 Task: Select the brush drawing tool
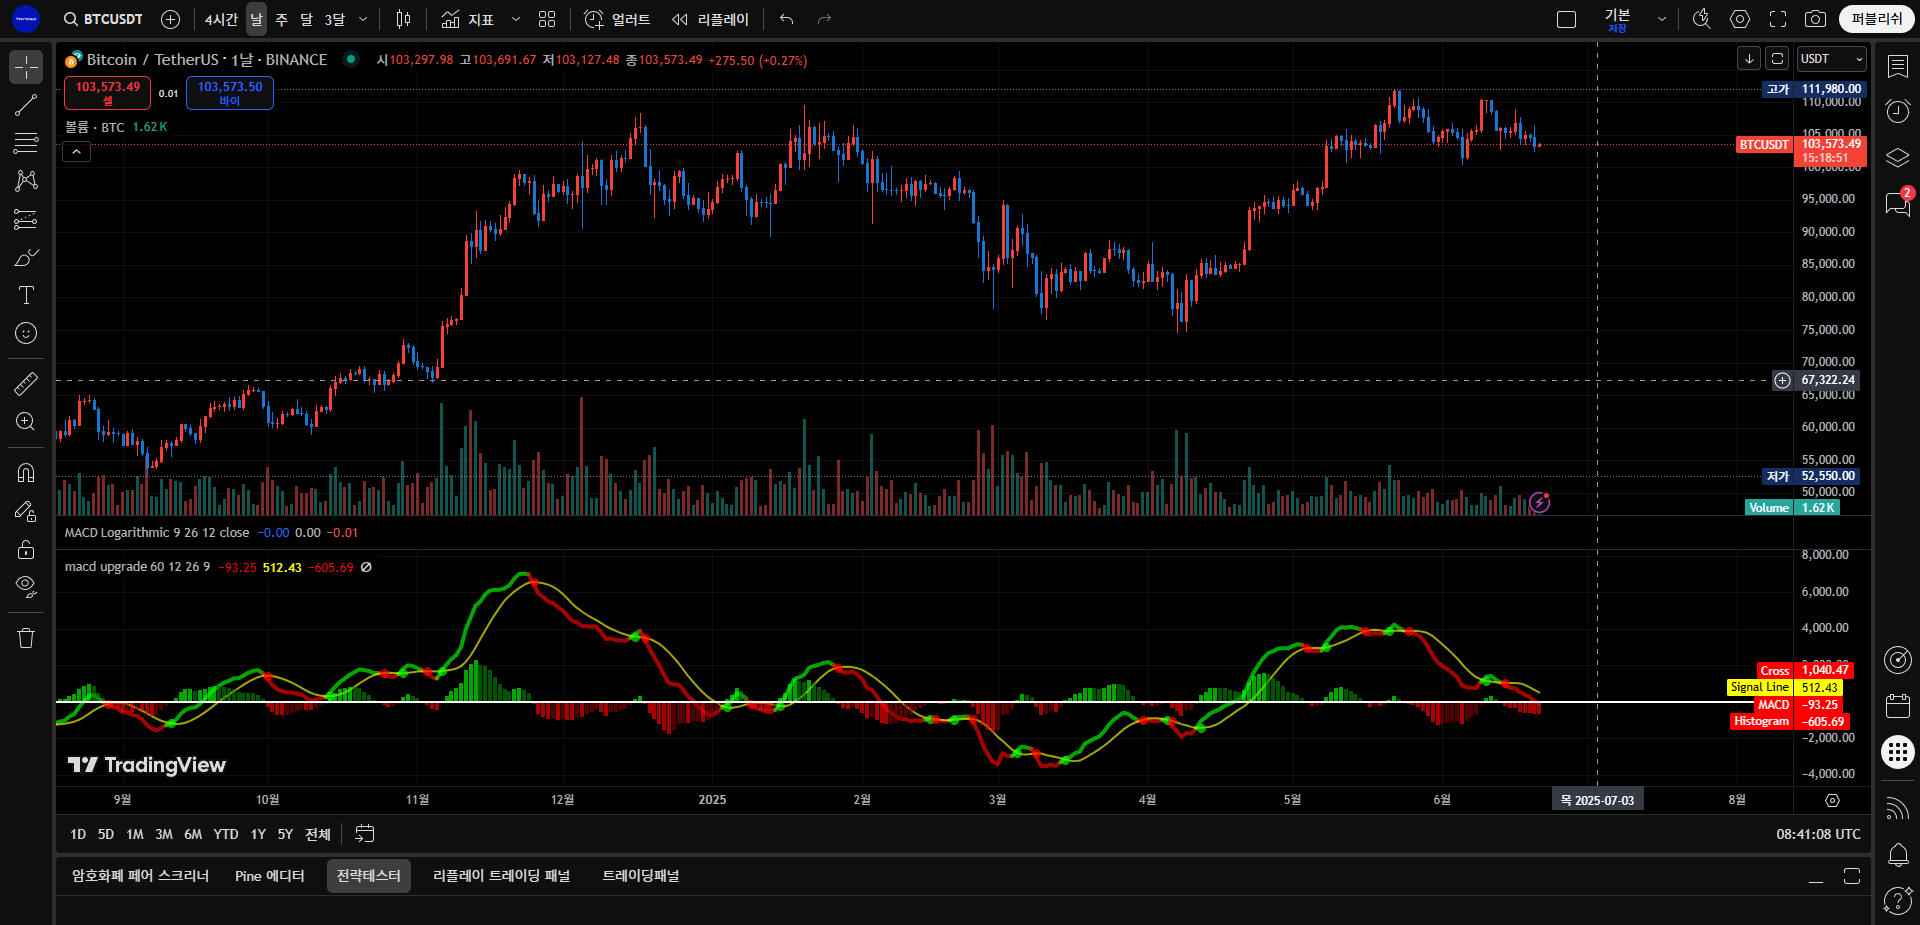tap(26, 257)
